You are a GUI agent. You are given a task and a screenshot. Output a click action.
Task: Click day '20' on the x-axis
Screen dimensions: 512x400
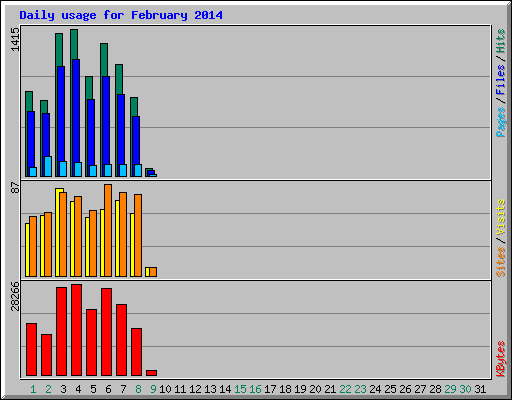[315, 389]
